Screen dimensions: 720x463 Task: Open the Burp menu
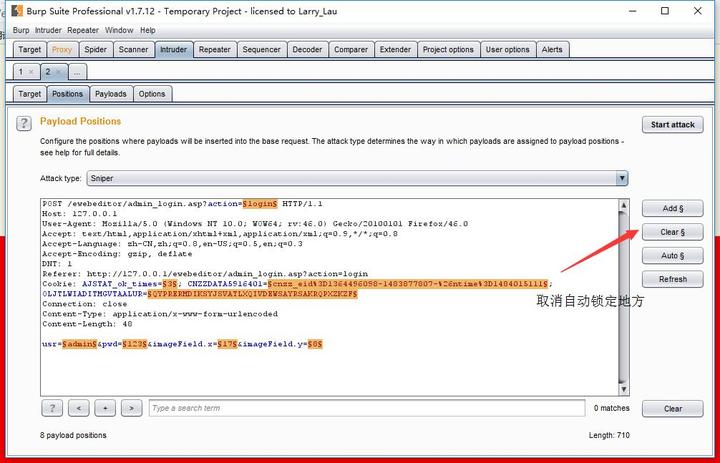pyautogui.click(x=21, y=30)
